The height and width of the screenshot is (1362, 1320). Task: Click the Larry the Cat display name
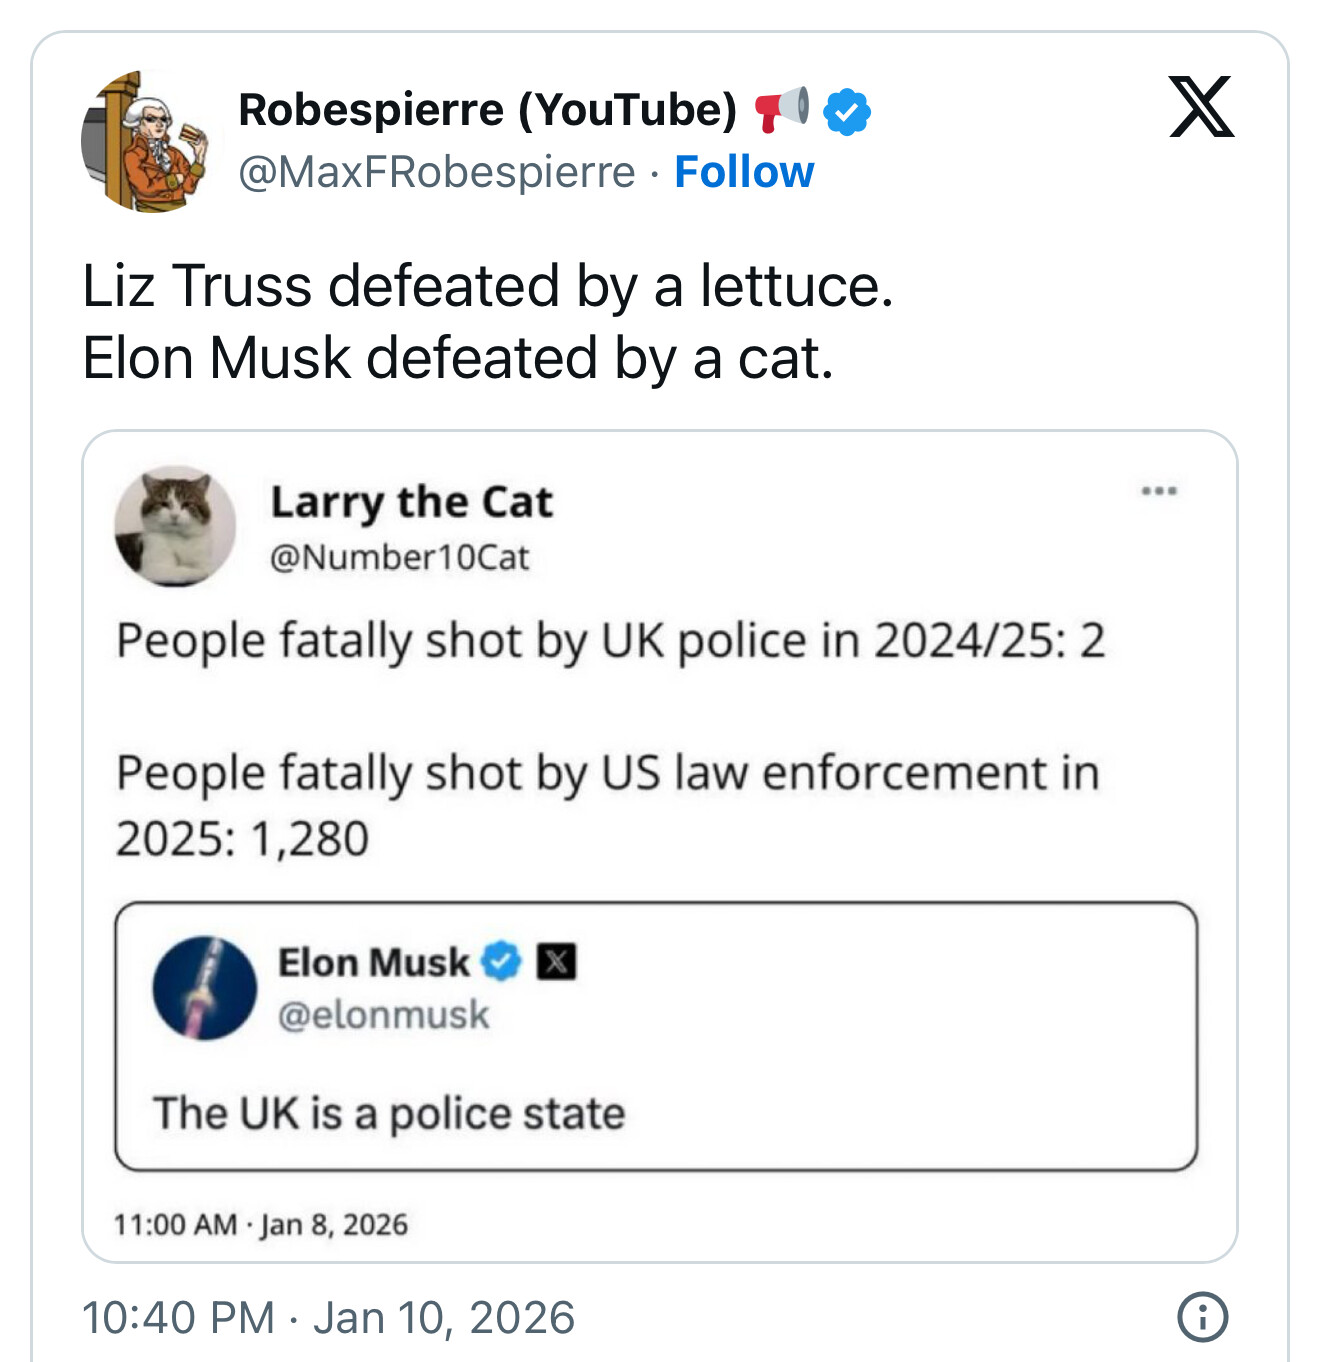point(411,502)
